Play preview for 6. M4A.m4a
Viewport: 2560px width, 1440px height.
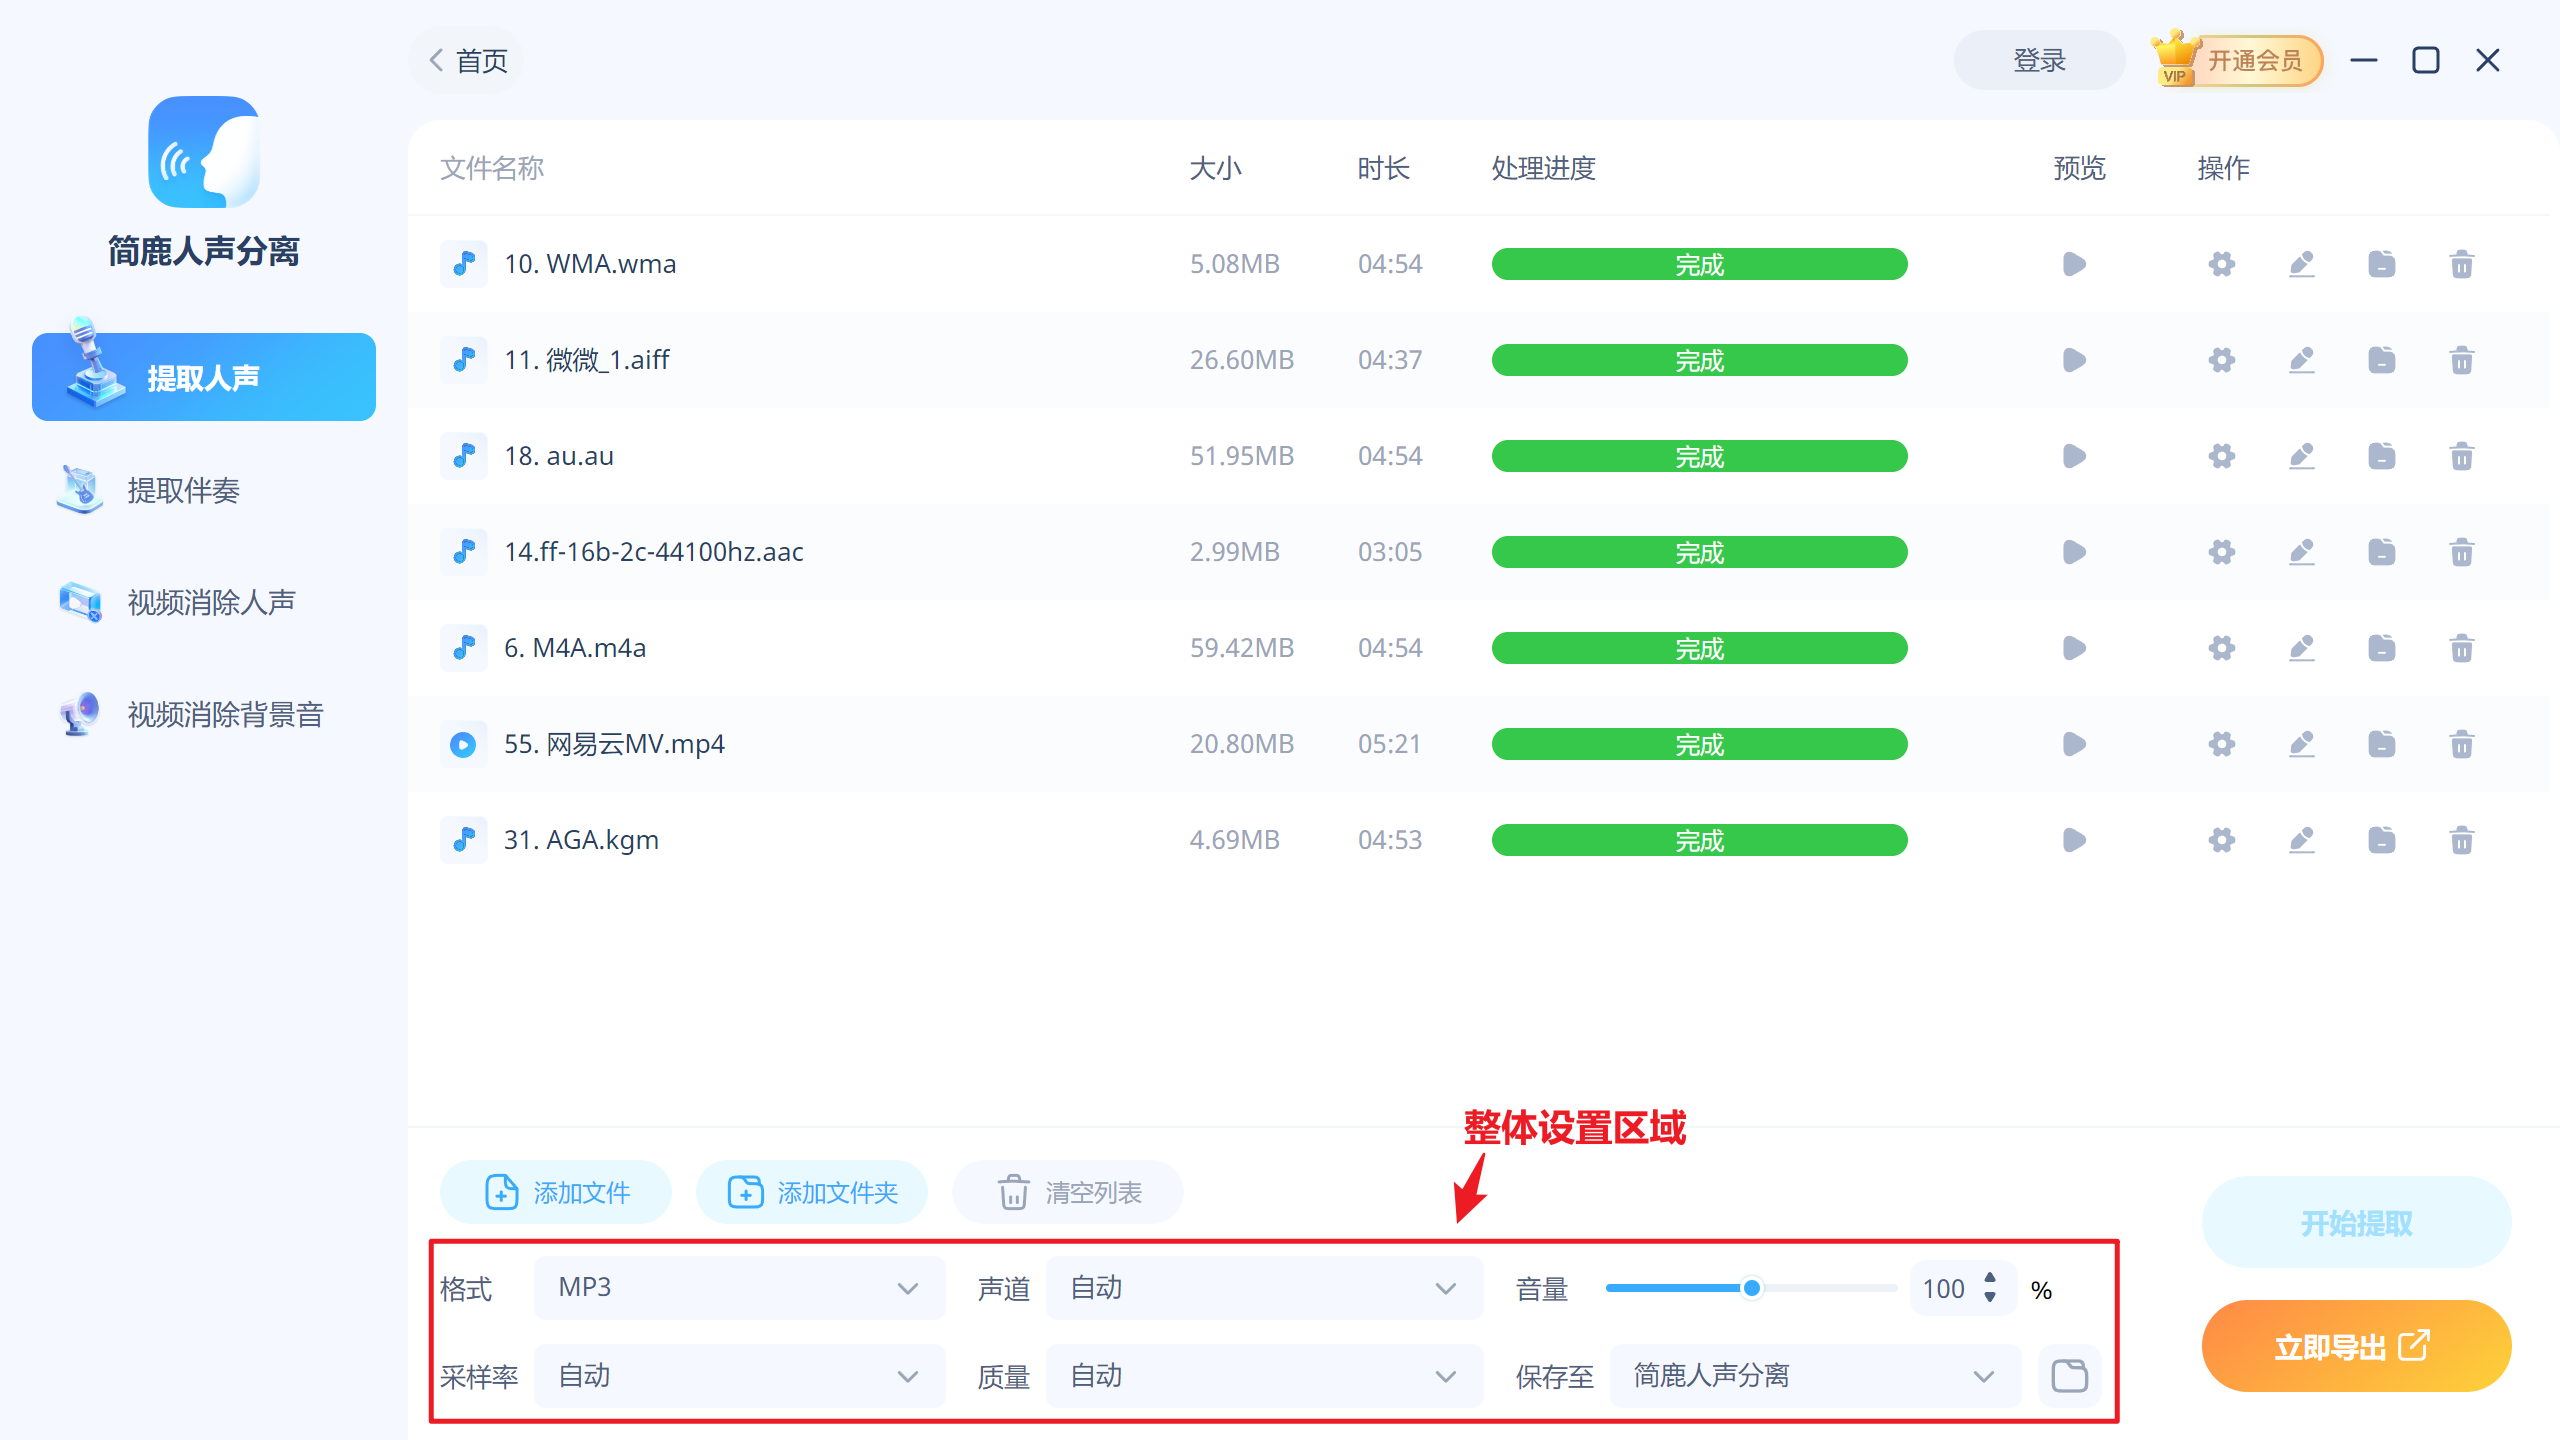point(2073,647)
